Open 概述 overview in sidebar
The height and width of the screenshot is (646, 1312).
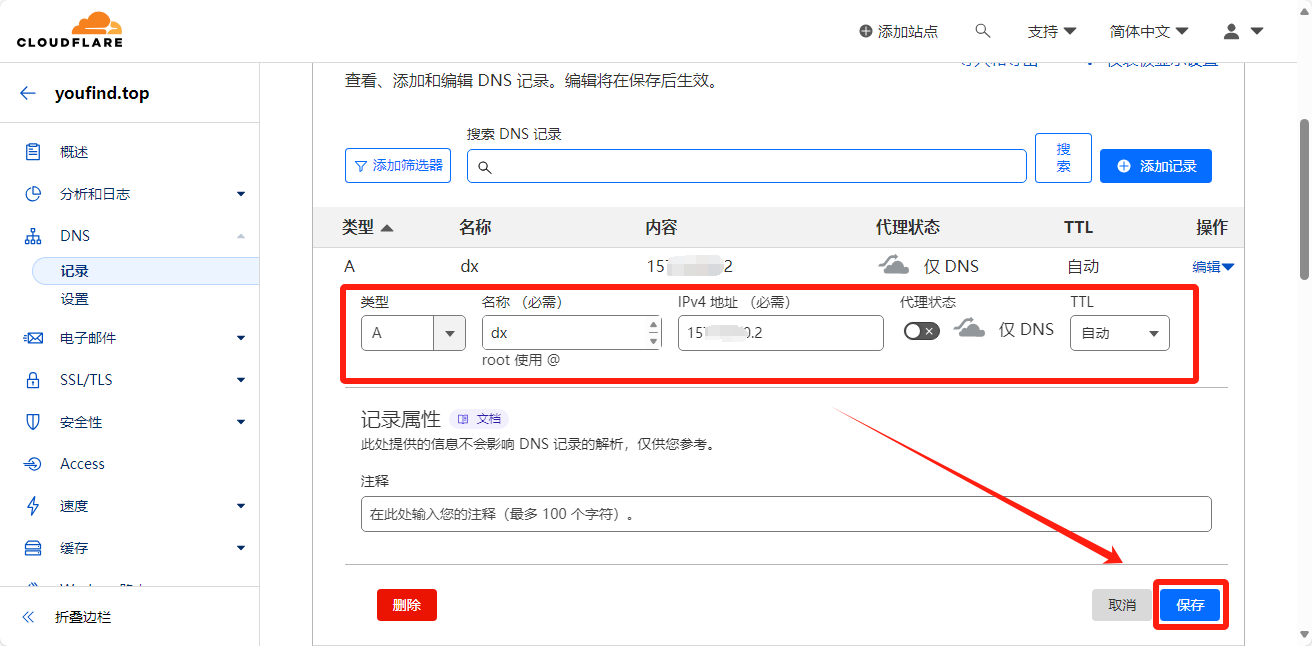point(74,152)
